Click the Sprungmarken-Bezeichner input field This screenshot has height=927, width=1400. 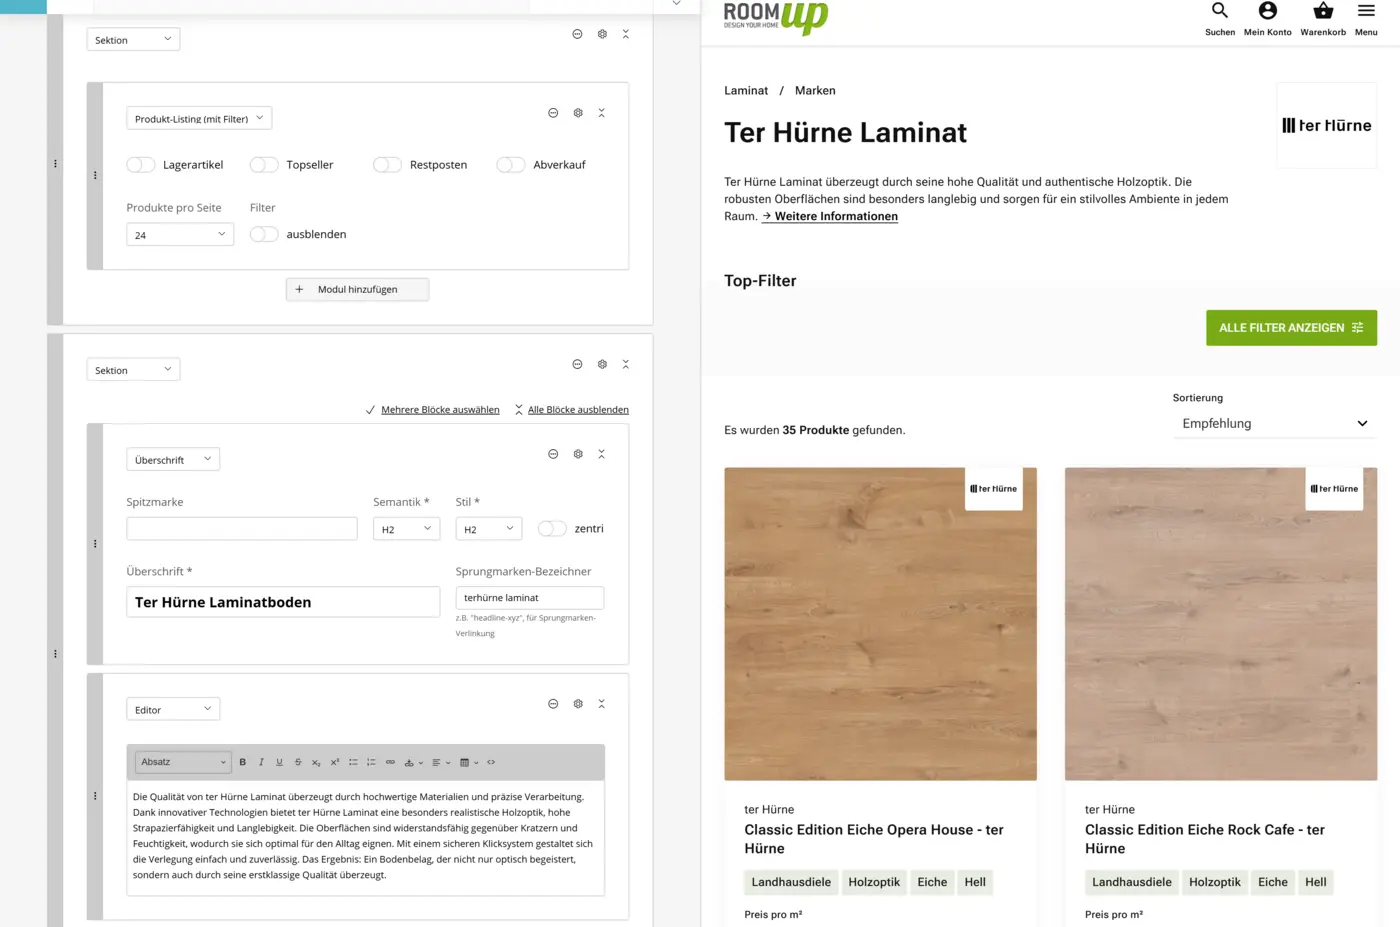(x=529, y=598)
